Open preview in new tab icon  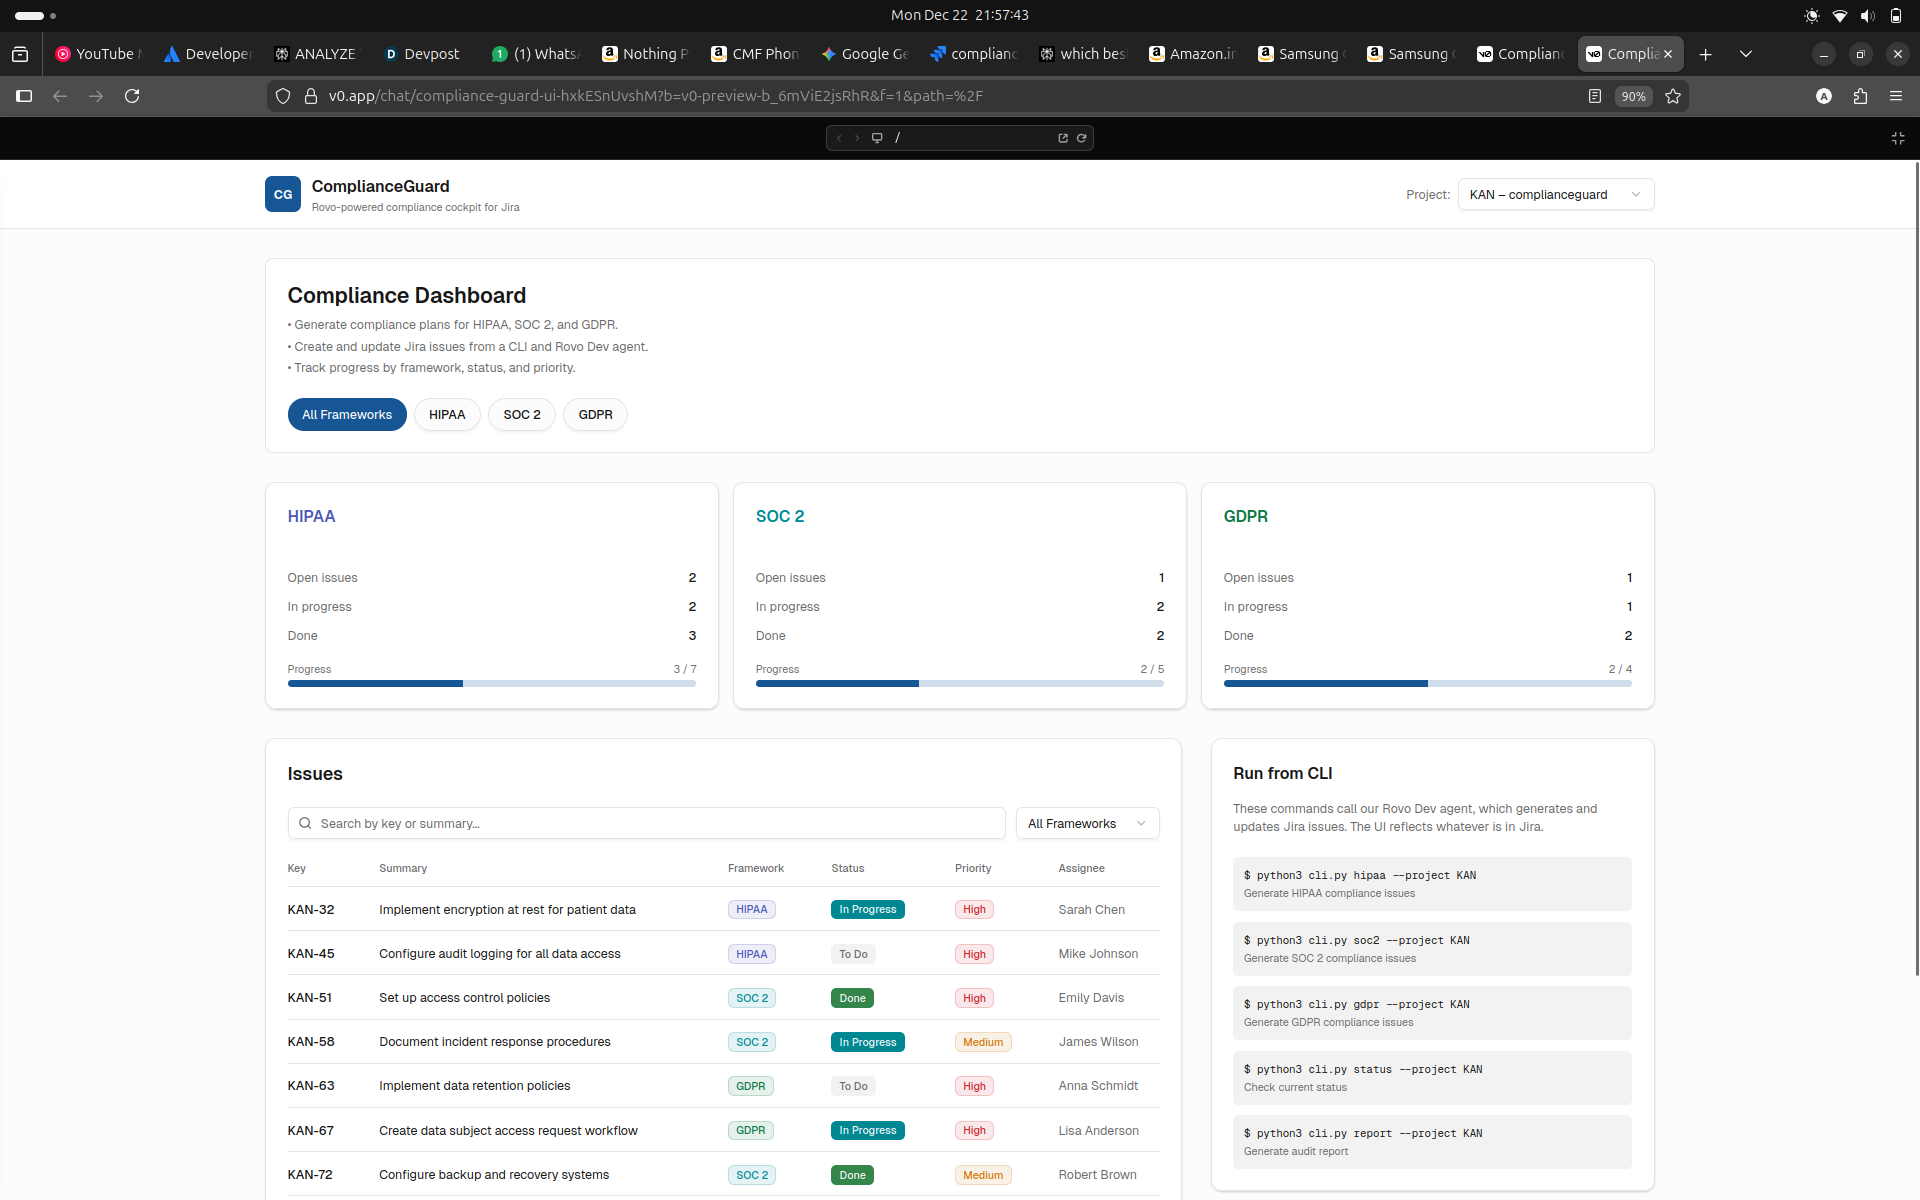1063,138
